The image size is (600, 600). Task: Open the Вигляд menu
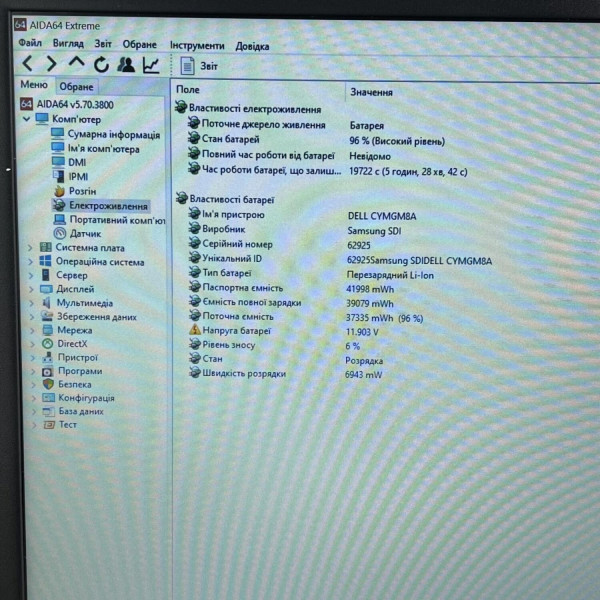click(x=68, y=43)
